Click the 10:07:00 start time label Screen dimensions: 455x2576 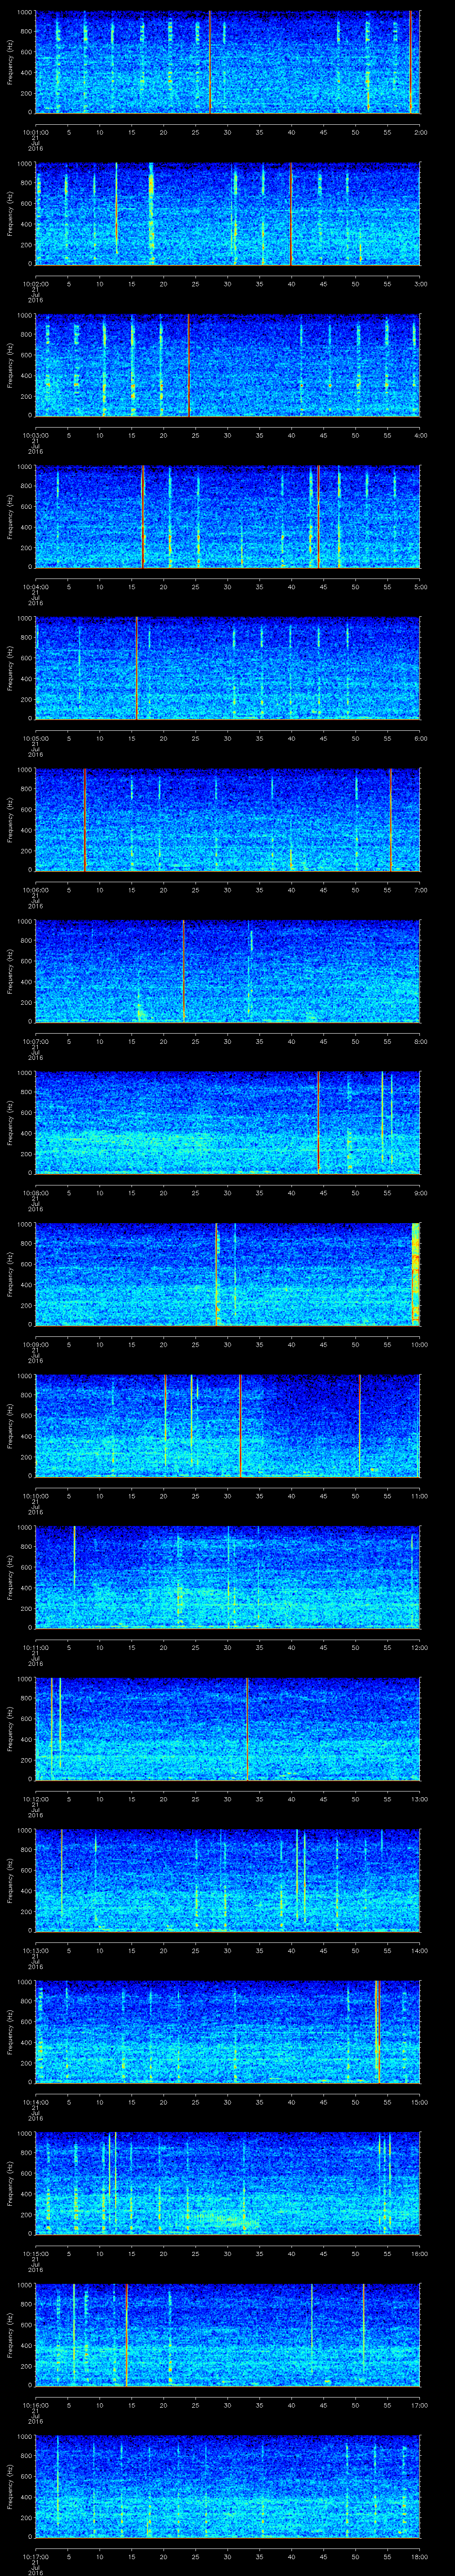(36, 1041)
